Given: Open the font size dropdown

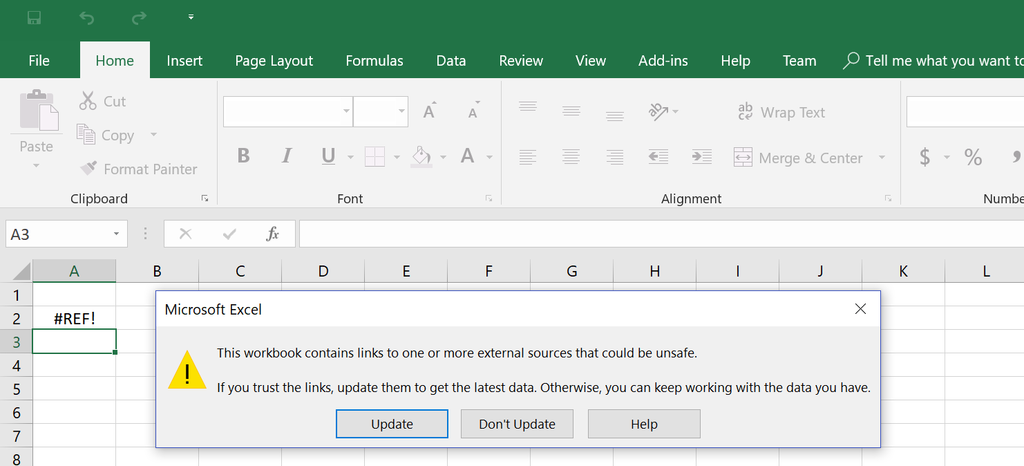Looking at the screenshot, I should coord(402,112).
